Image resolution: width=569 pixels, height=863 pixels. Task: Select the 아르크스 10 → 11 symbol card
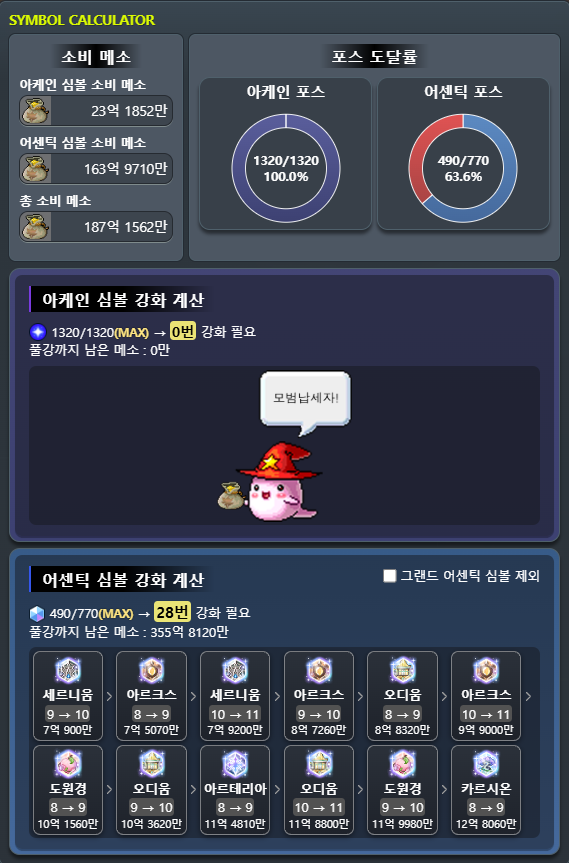(x=486, y=696)
